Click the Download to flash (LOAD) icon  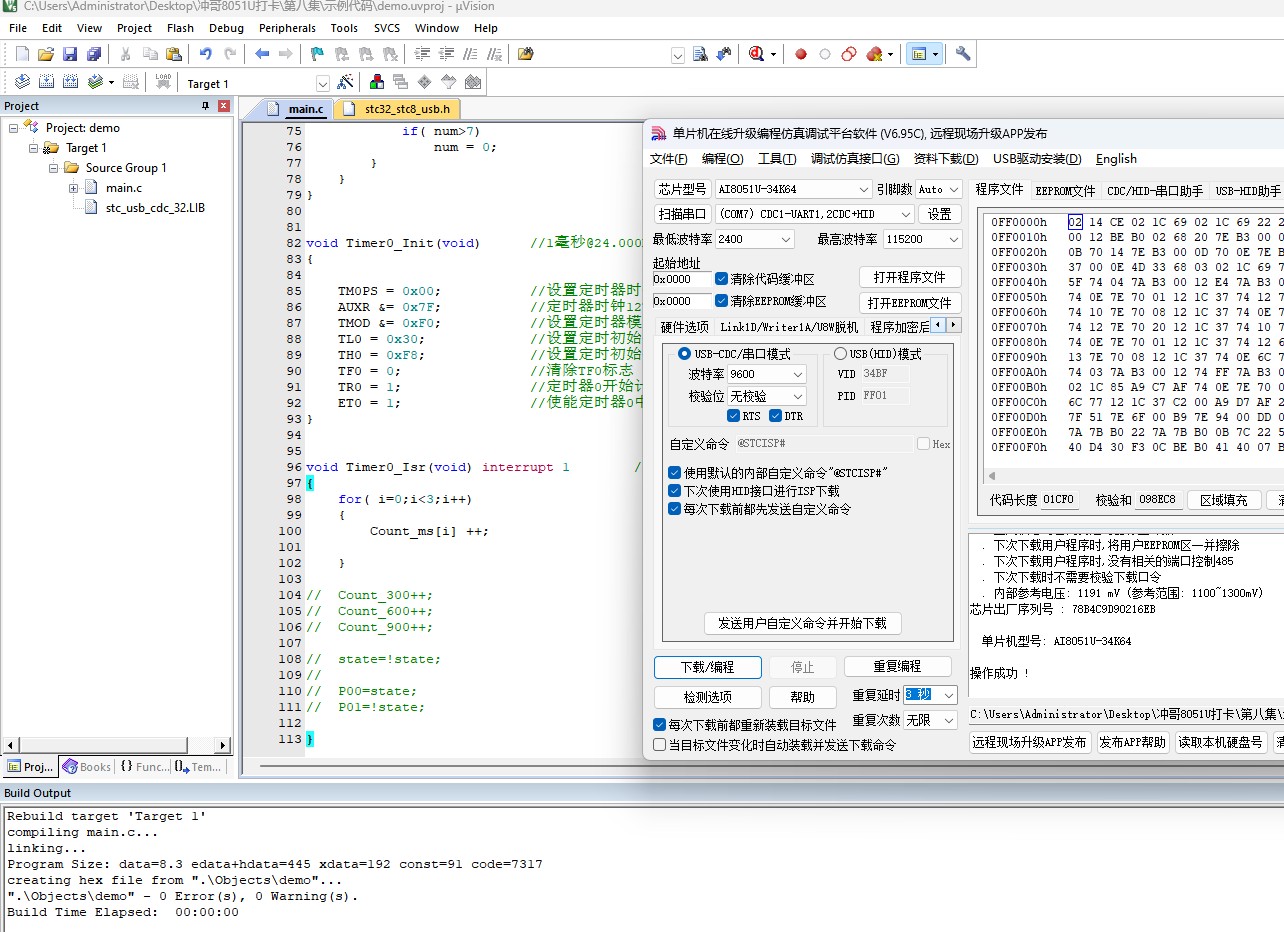point(163,83)
